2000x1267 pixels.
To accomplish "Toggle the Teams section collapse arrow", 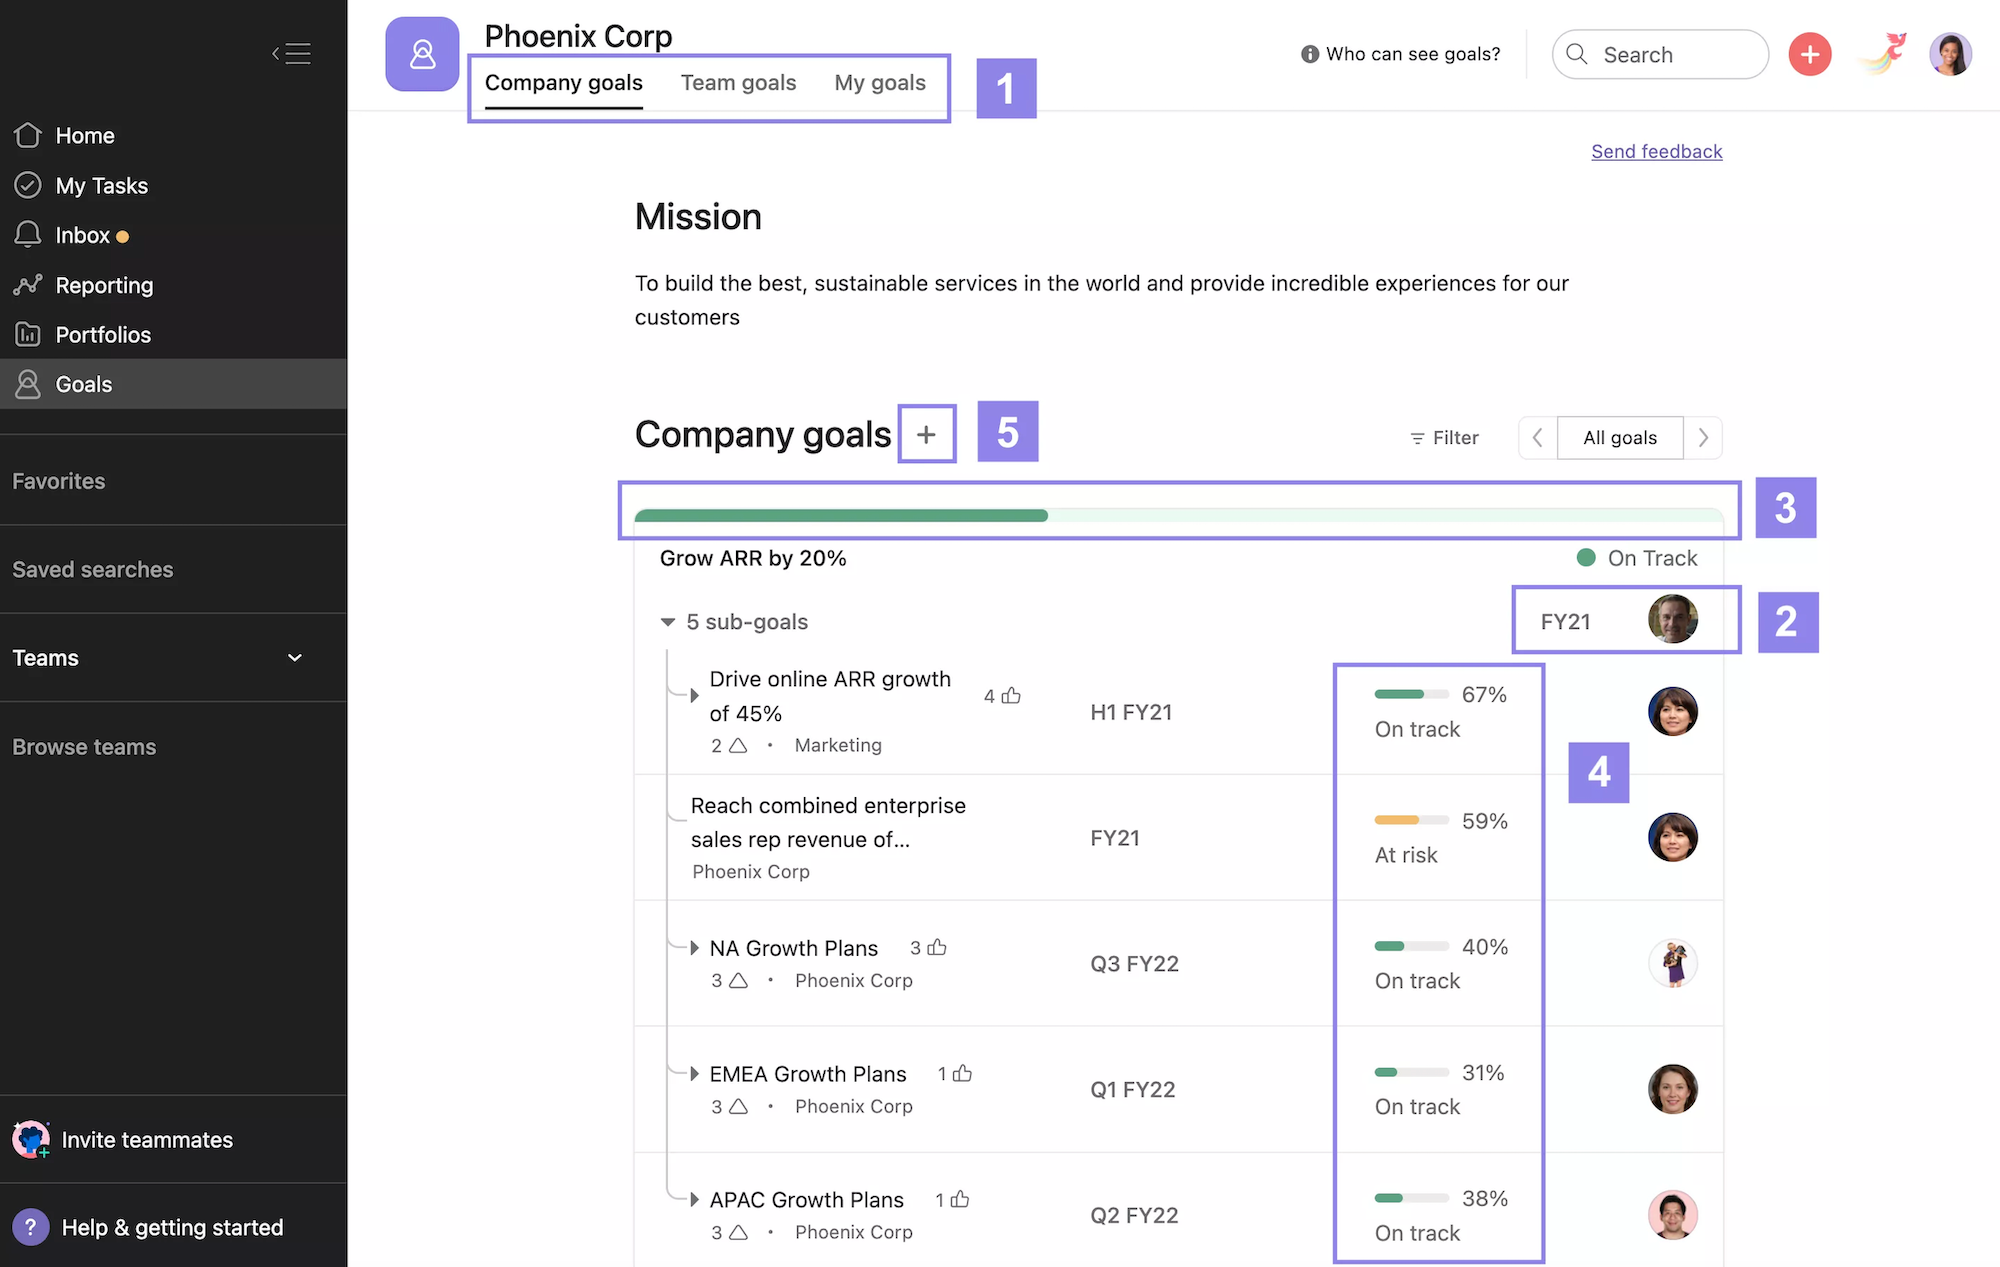I will (292, 656).
